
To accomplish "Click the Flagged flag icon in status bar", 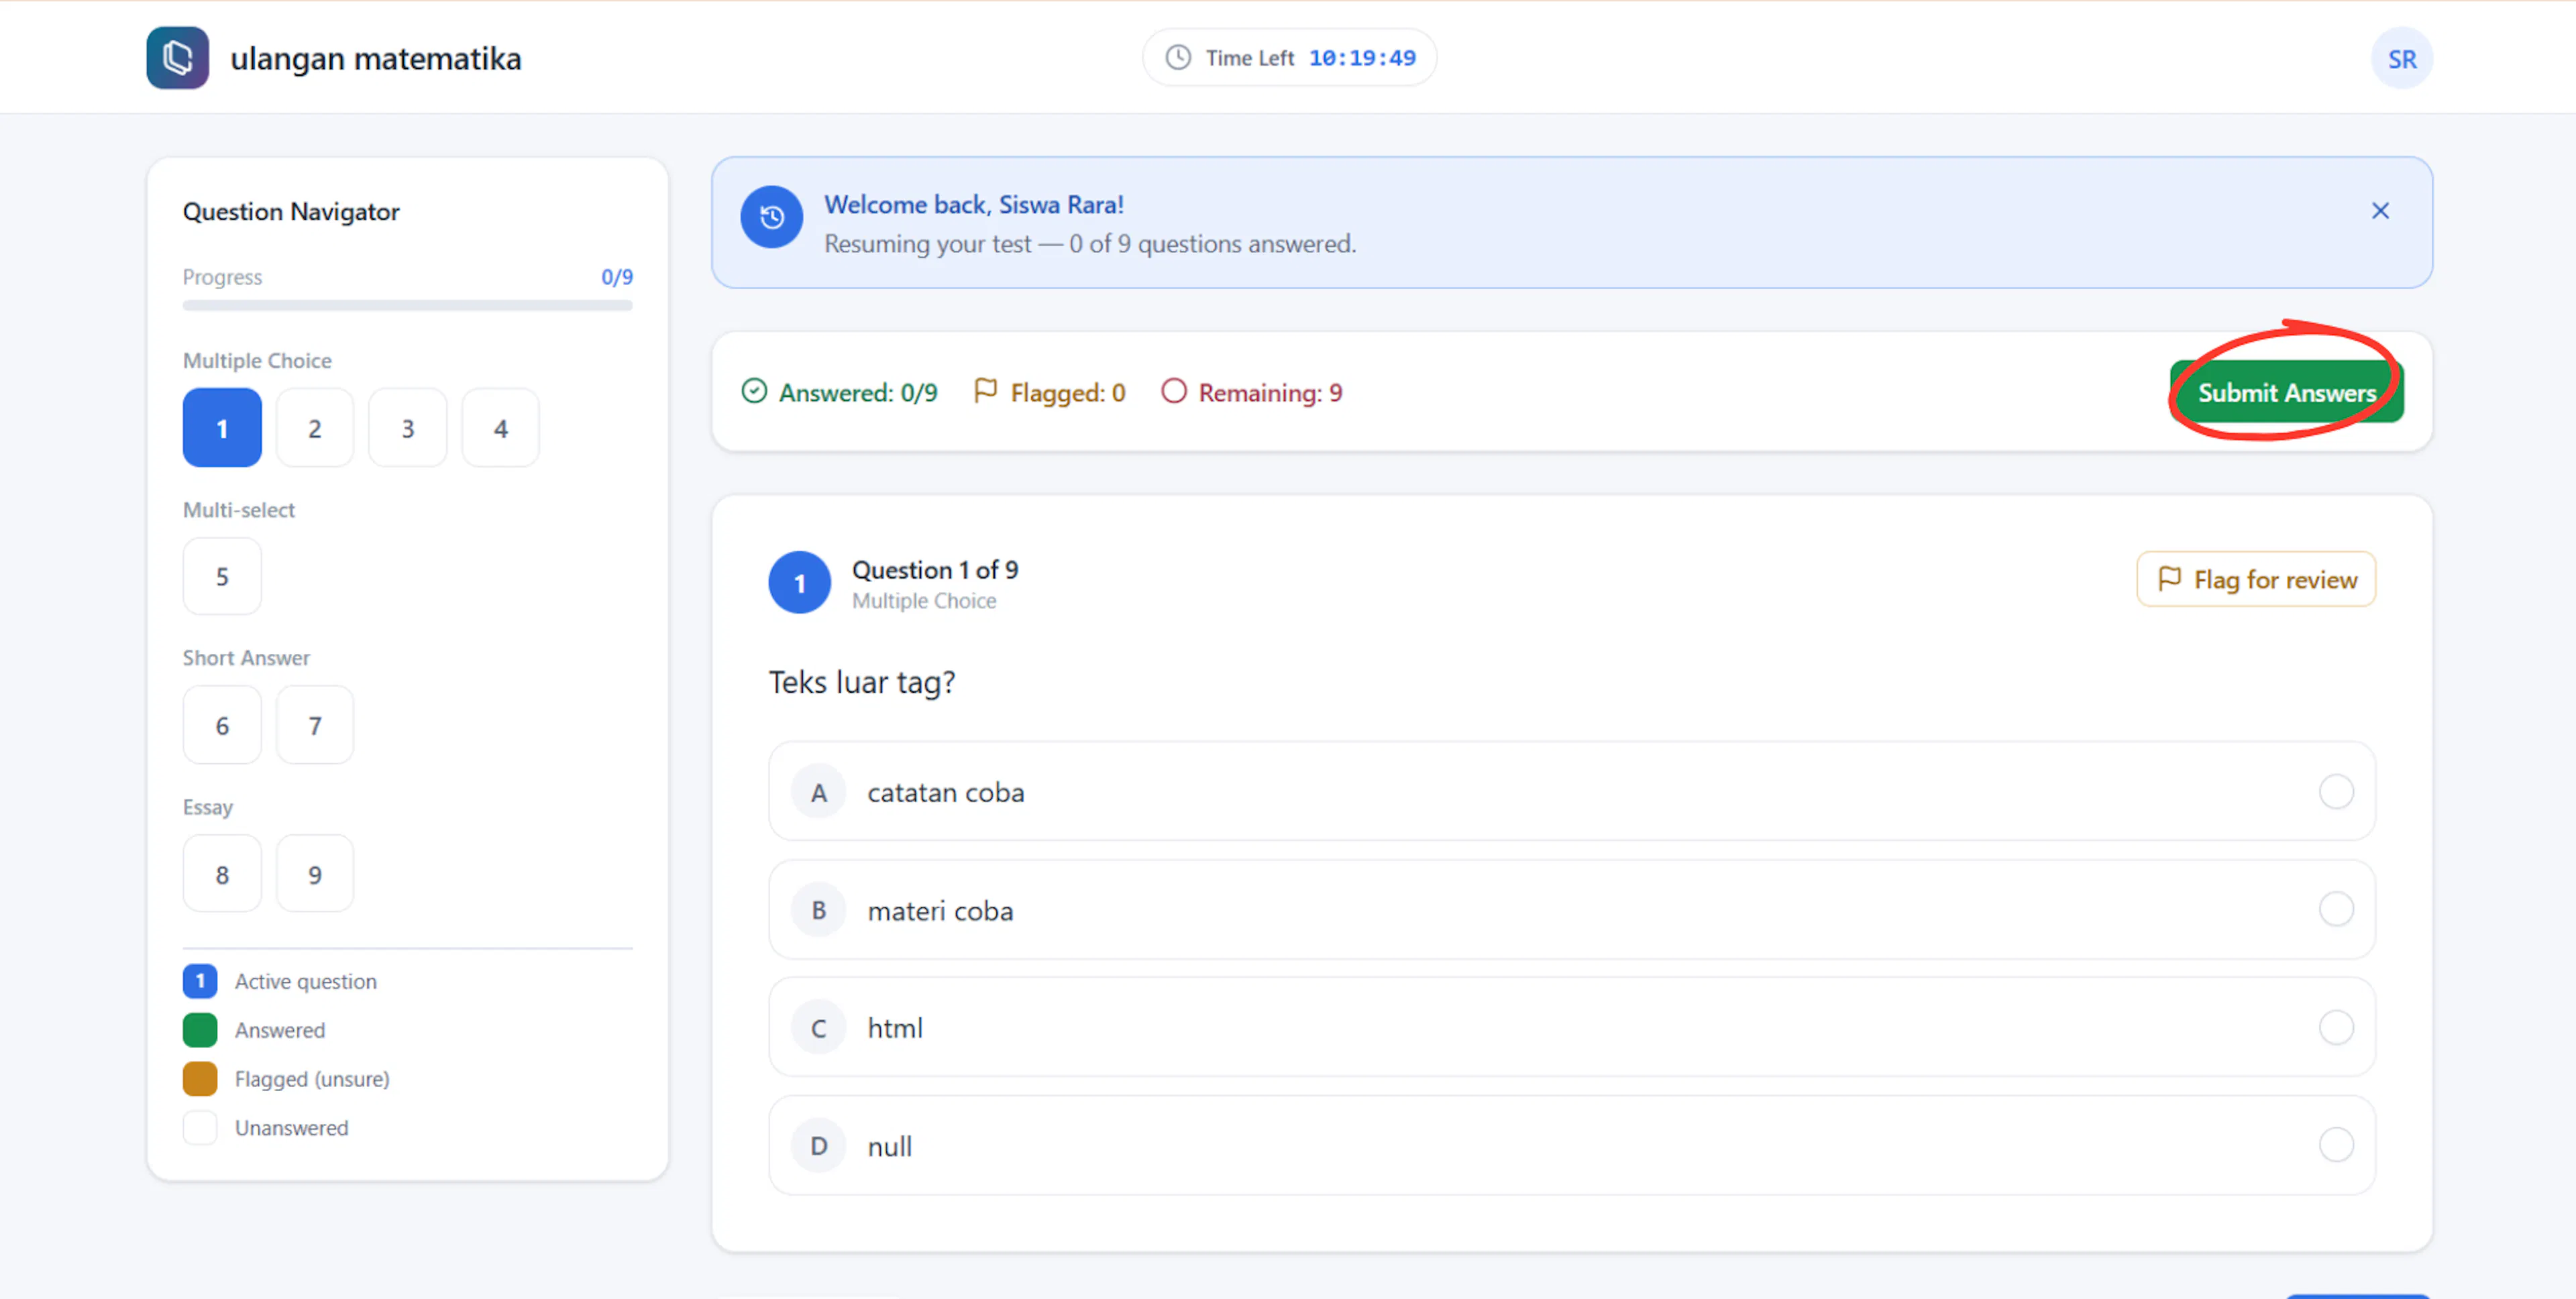I will (985, 391).
